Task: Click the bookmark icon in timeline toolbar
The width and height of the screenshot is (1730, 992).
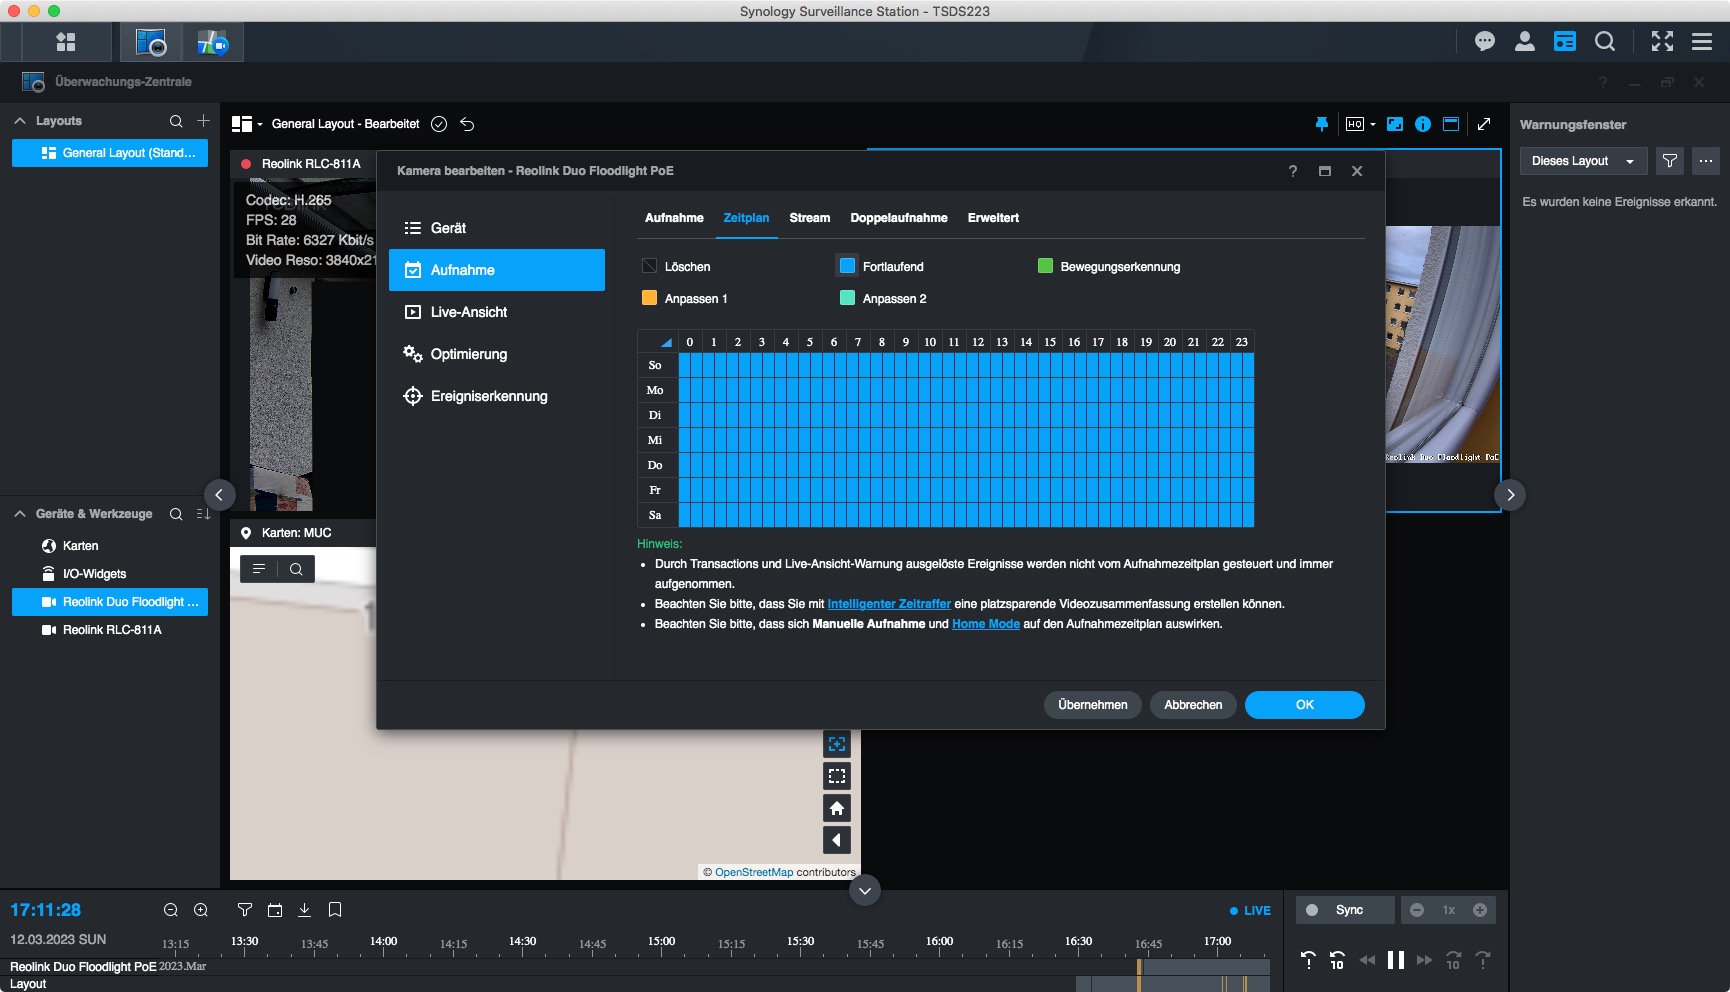Action: click(335, 910)
